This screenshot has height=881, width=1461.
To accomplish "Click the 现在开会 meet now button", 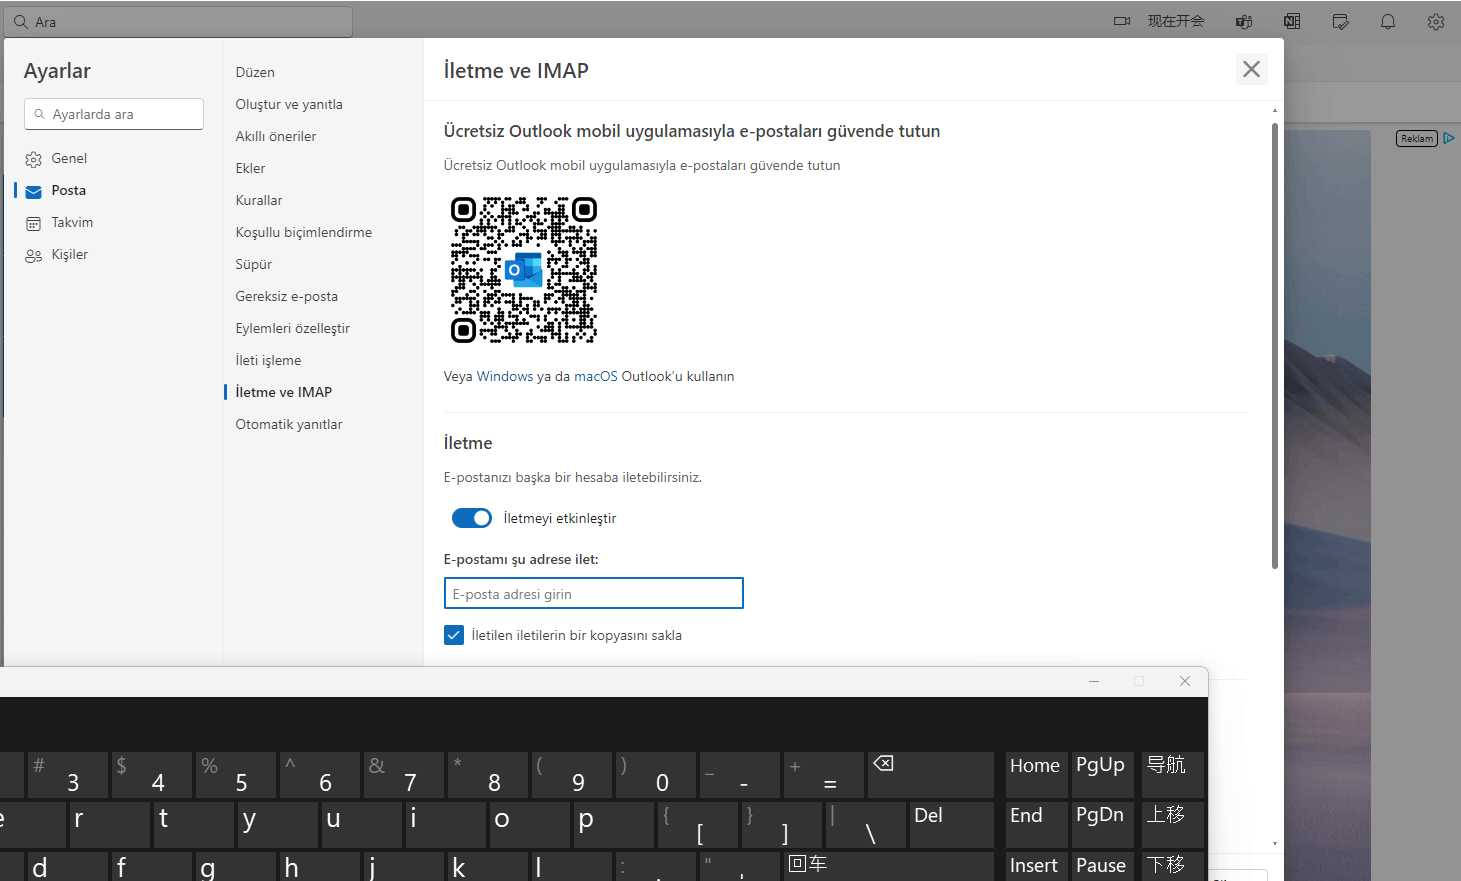I will [1176, 21].
